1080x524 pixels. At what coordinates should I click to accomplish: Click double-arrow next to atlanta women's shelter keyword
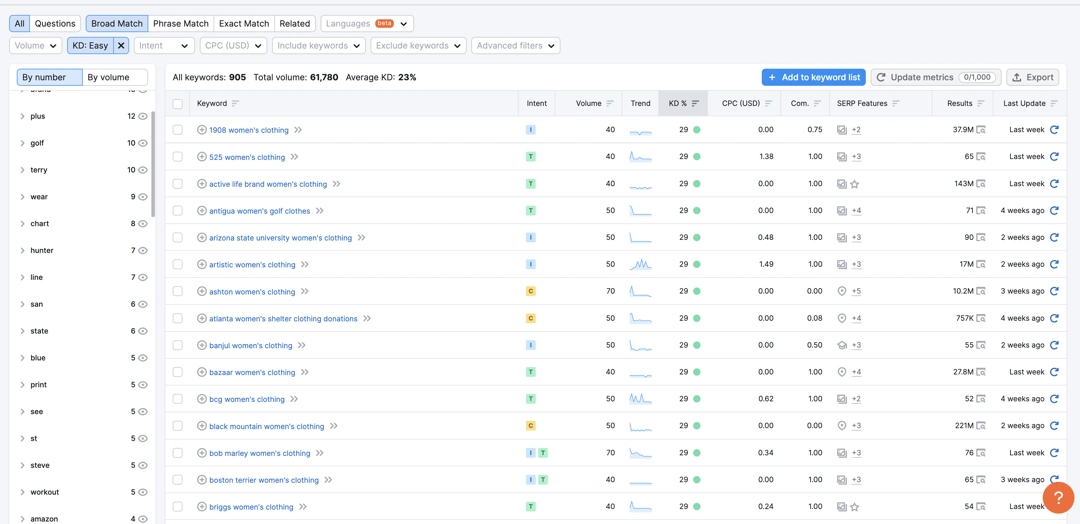(367, 318)
